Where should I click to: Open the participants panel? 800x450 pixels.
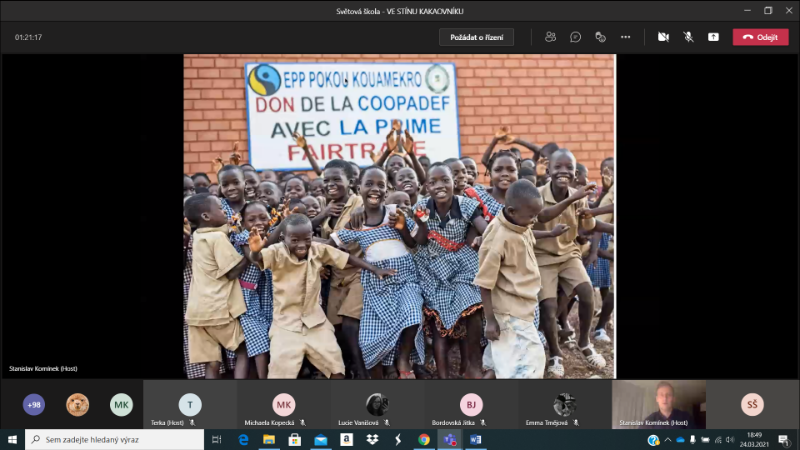550,37
